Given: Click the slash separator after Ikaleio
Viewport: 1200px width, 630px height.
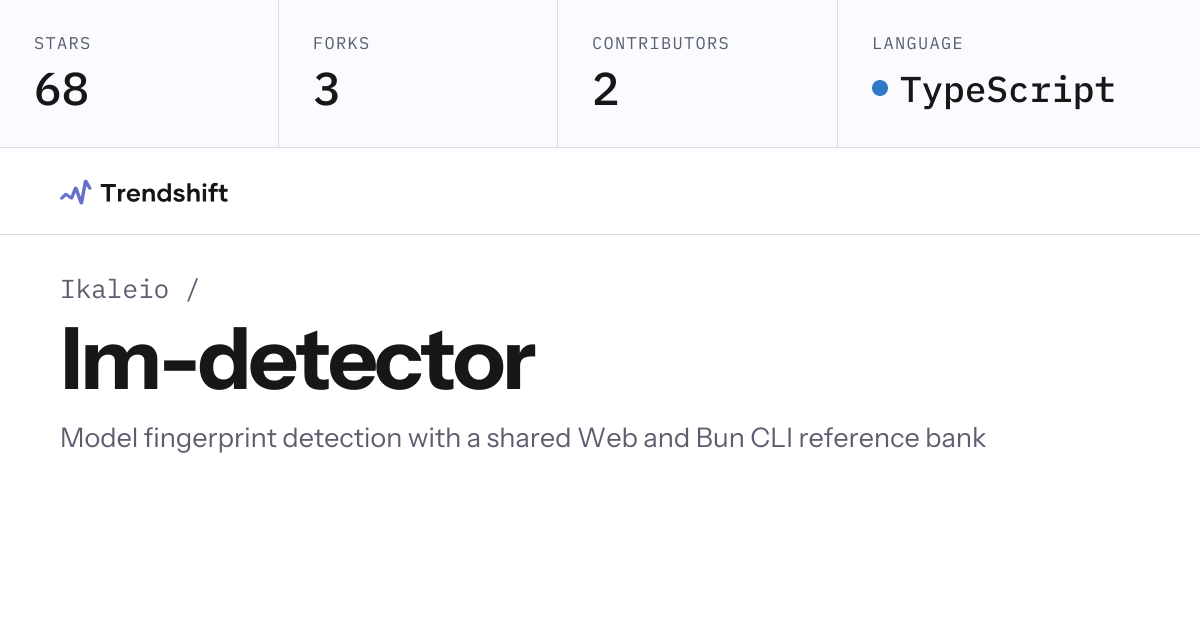Looking at the screenshot, I should click(192, 290).
